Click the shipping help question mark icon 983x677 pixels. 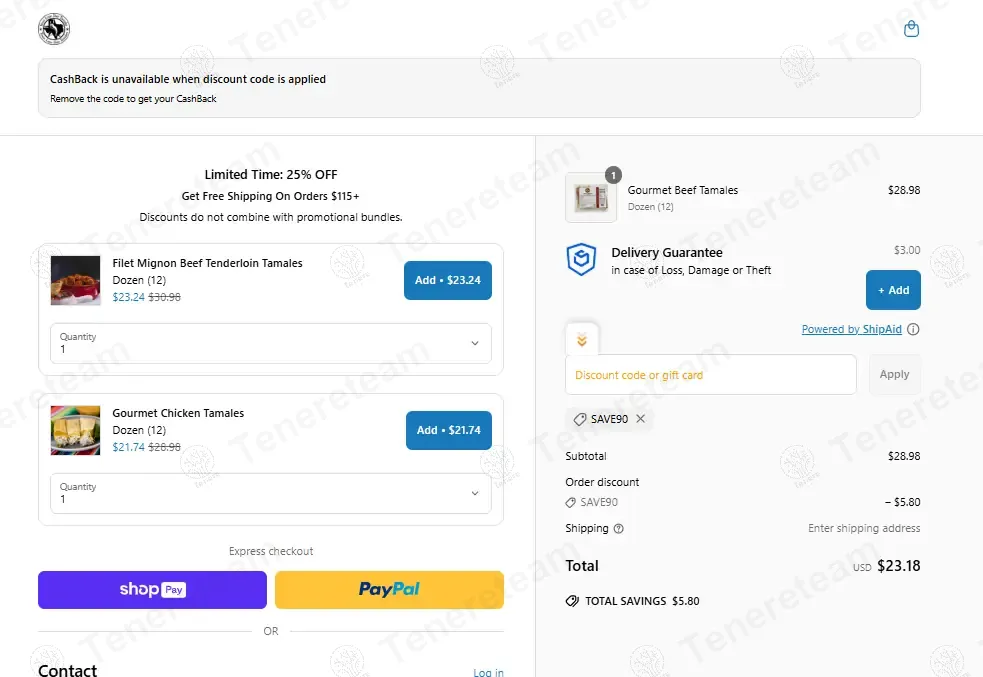(x=618, y=528)
